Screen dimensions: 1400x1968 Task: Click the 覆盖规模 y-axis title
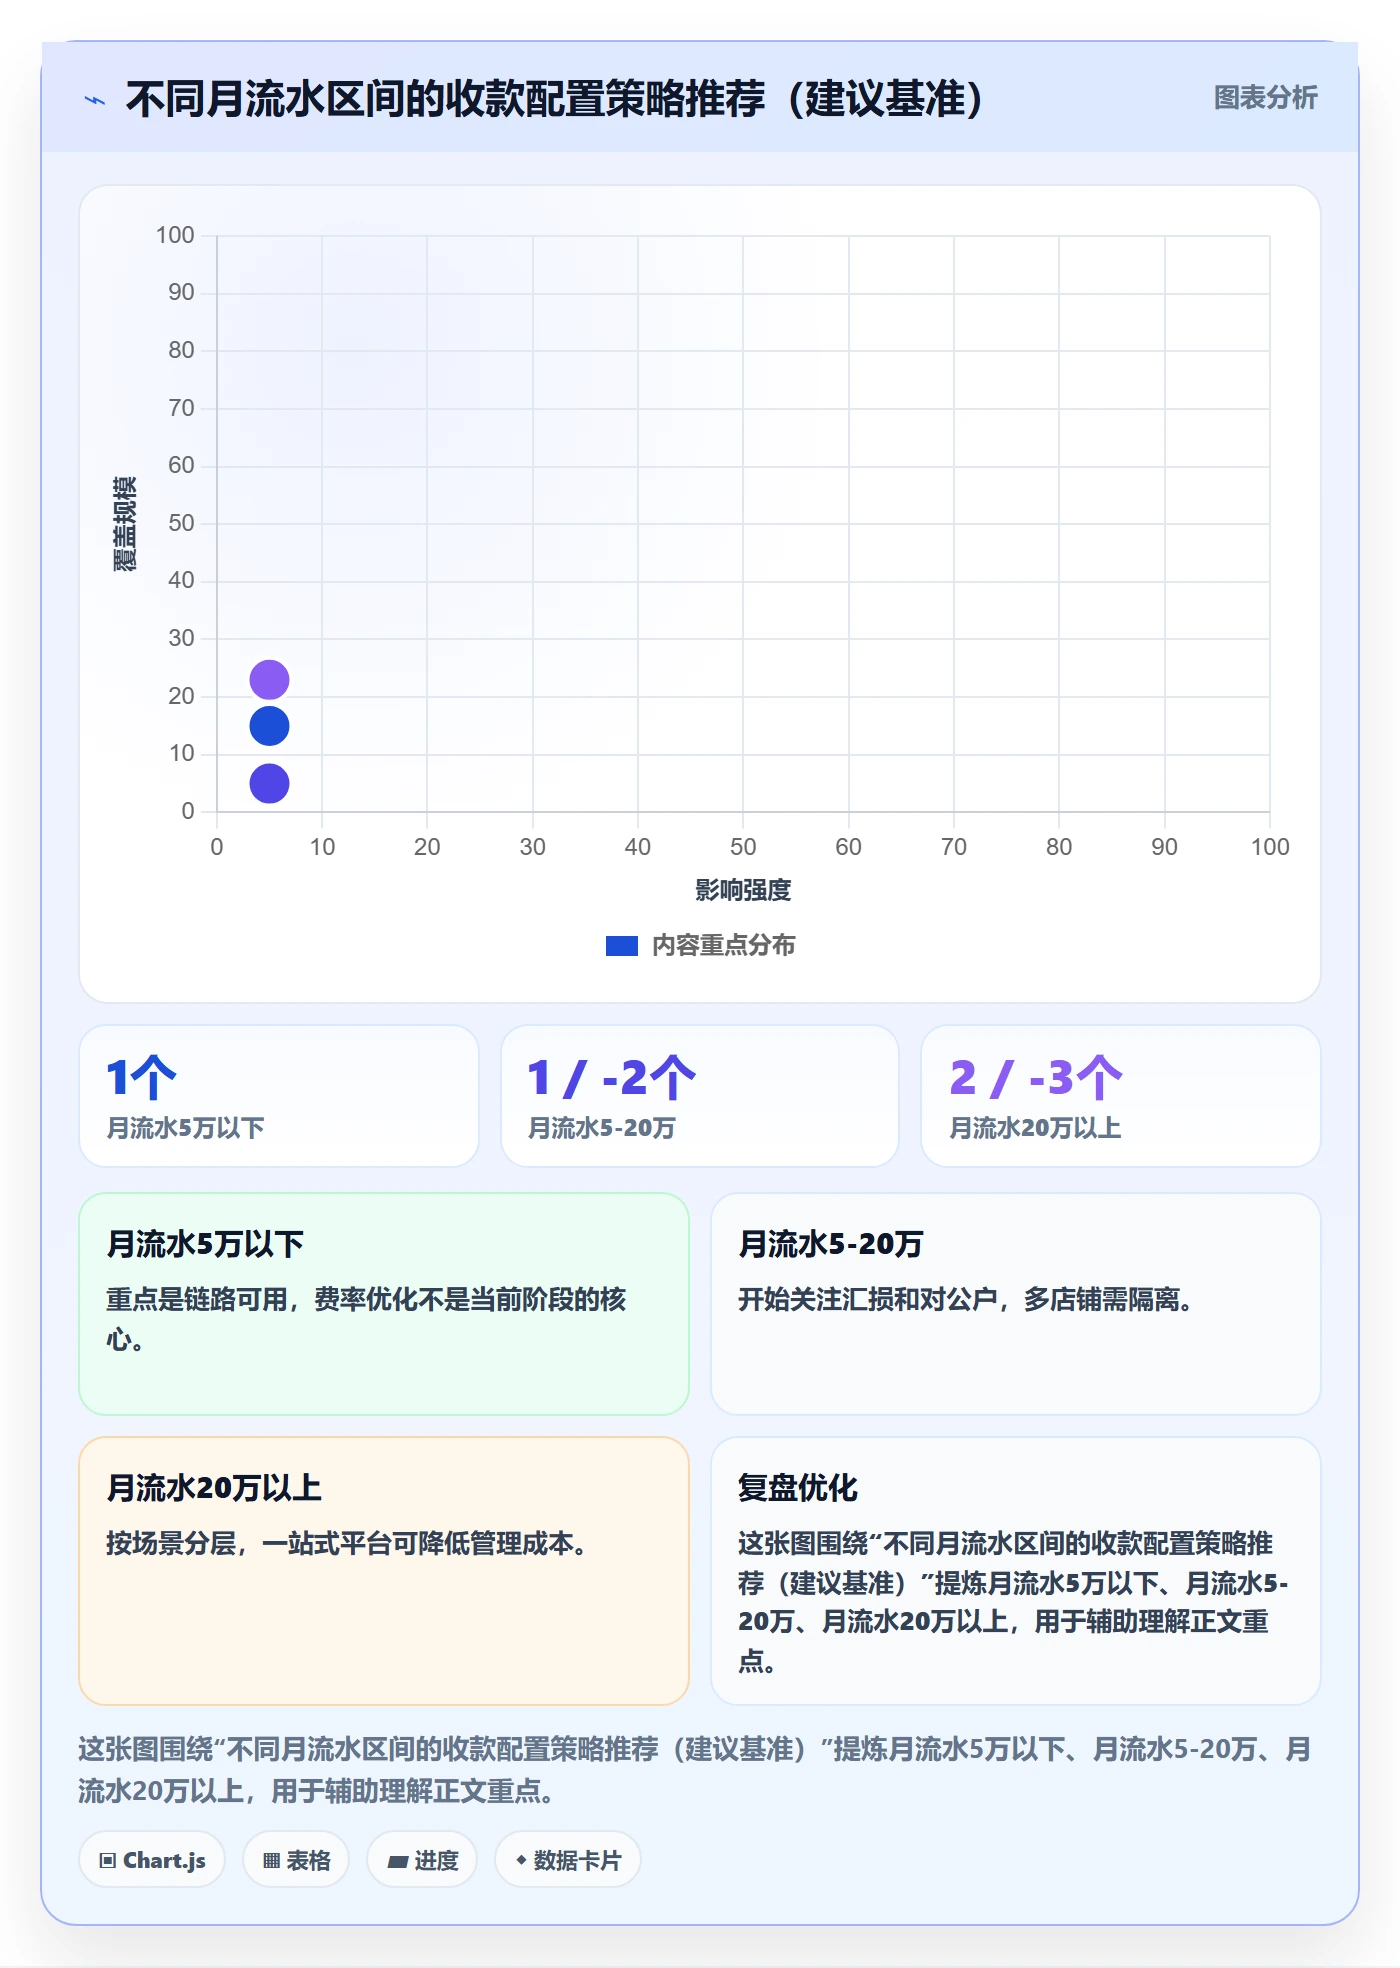(x=124, y=524)
